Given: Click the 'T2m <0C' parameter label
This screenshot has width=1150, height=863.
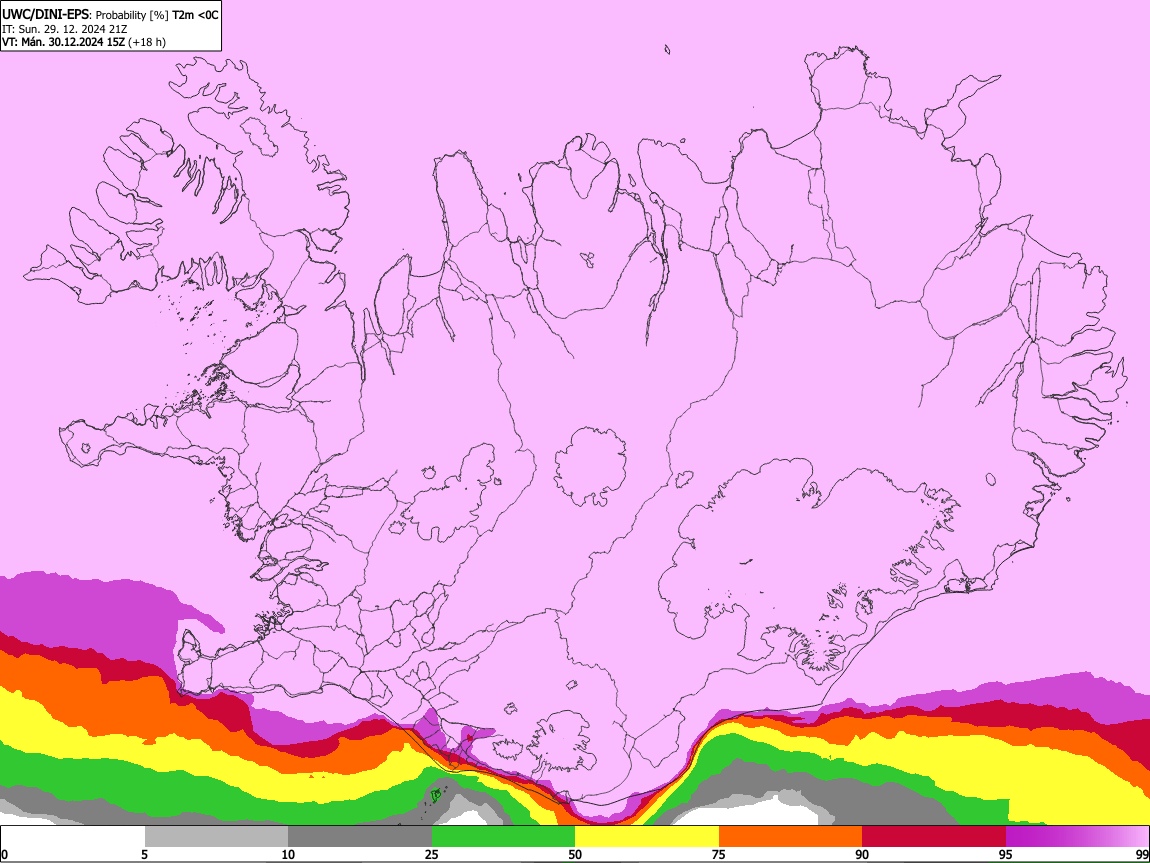Looking at the screenshot, I should 195,15.
